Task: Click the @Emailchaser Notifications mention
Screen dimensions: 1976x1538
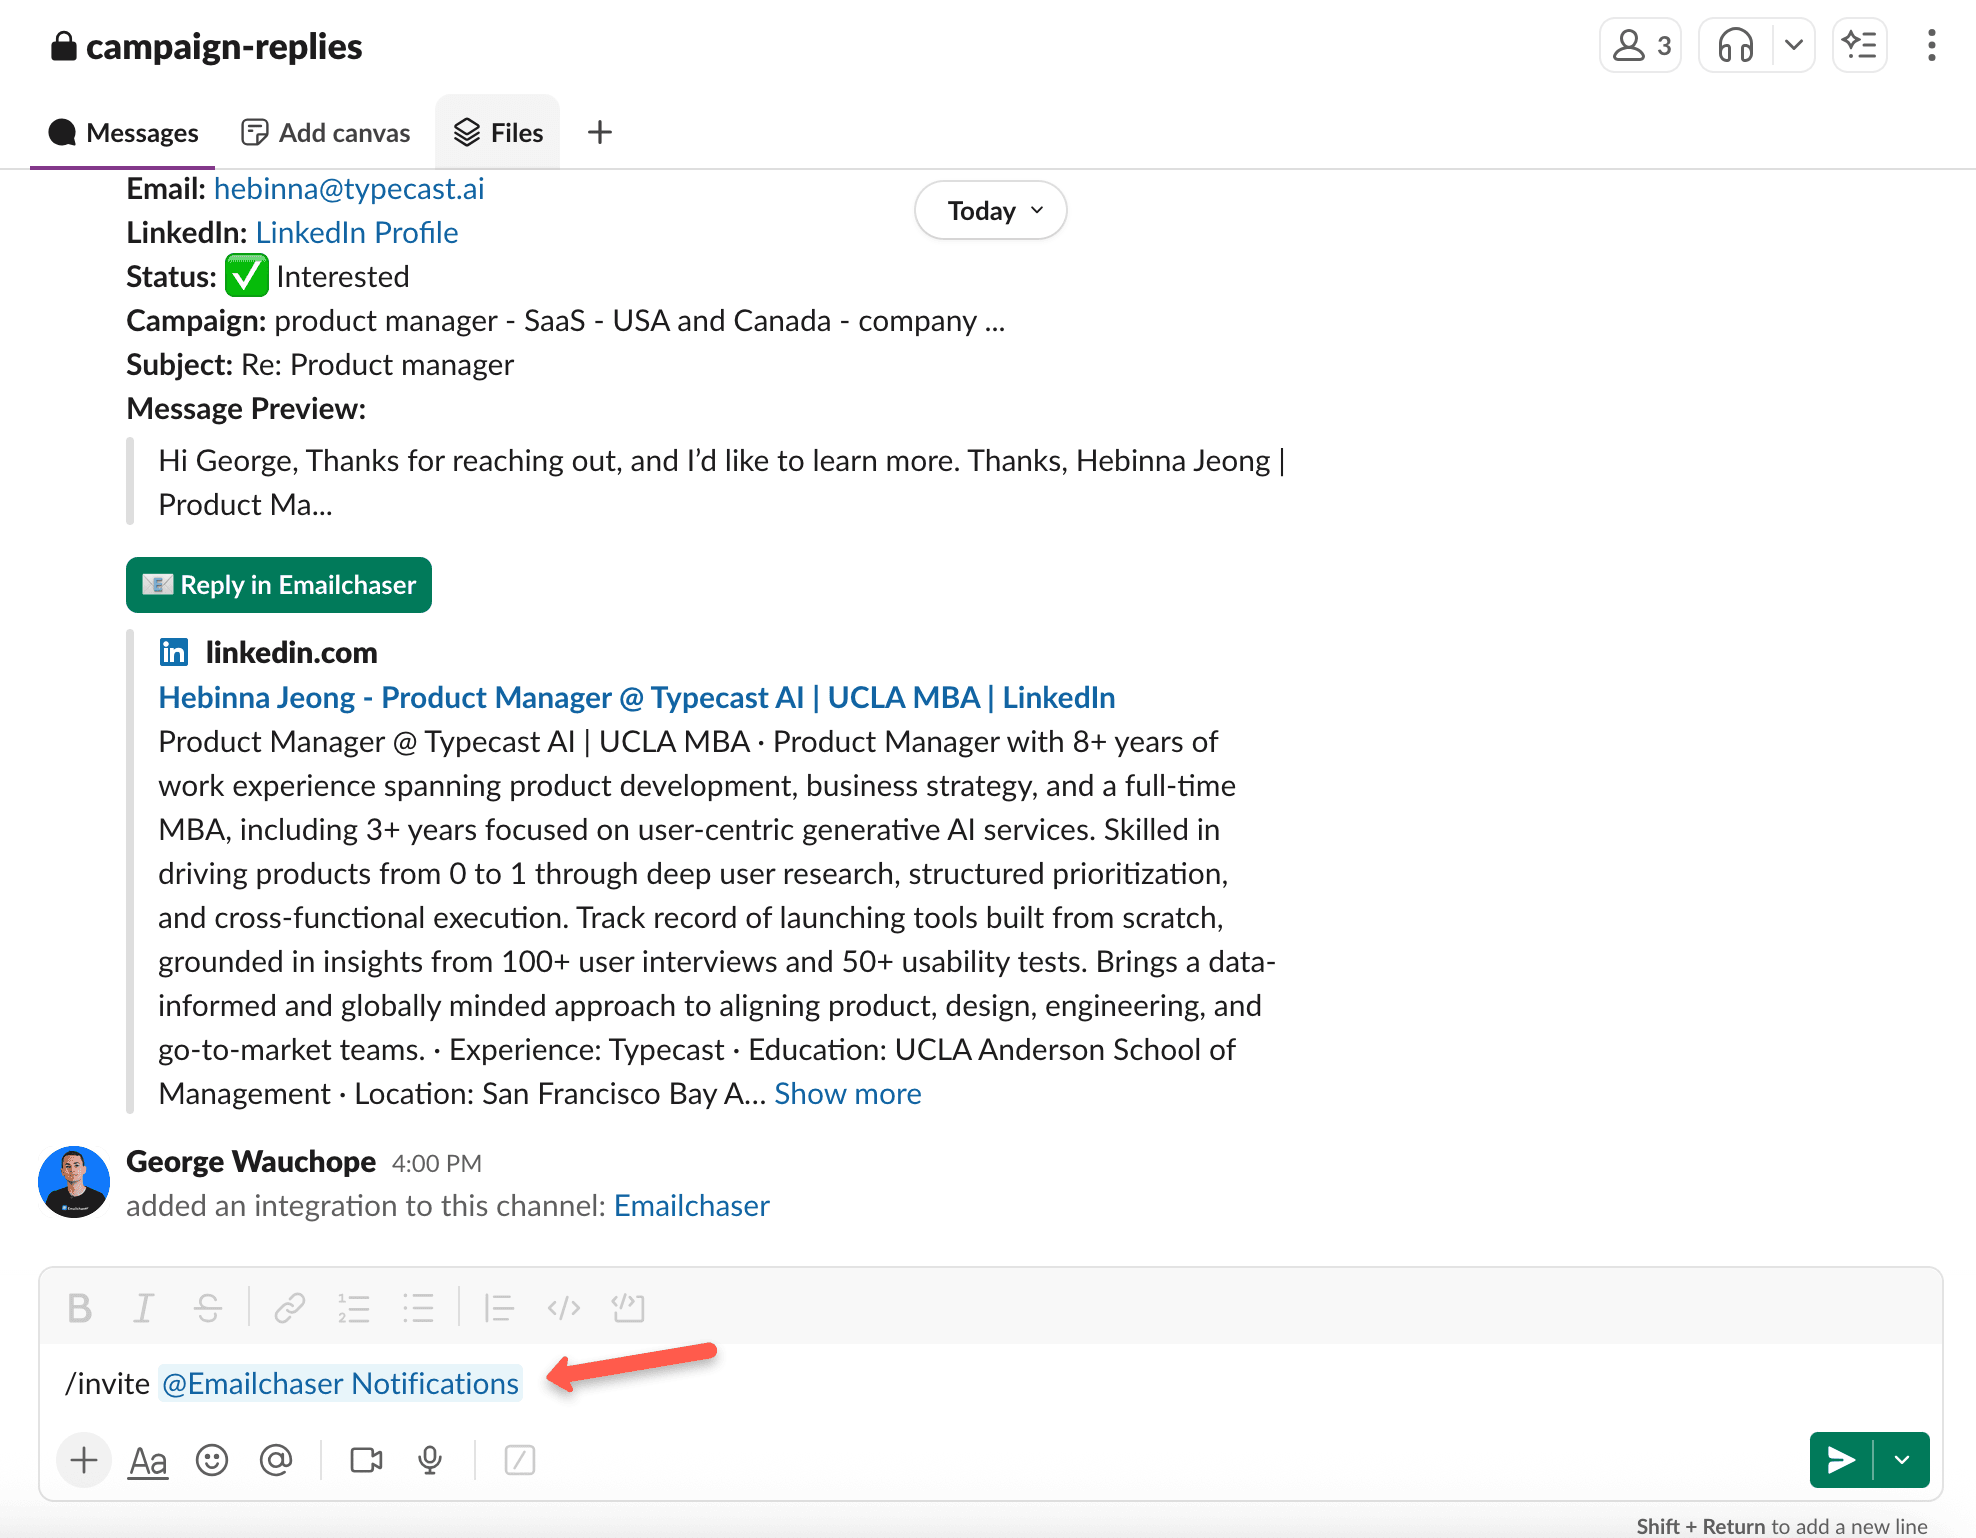Action: tap(340, 1384)
